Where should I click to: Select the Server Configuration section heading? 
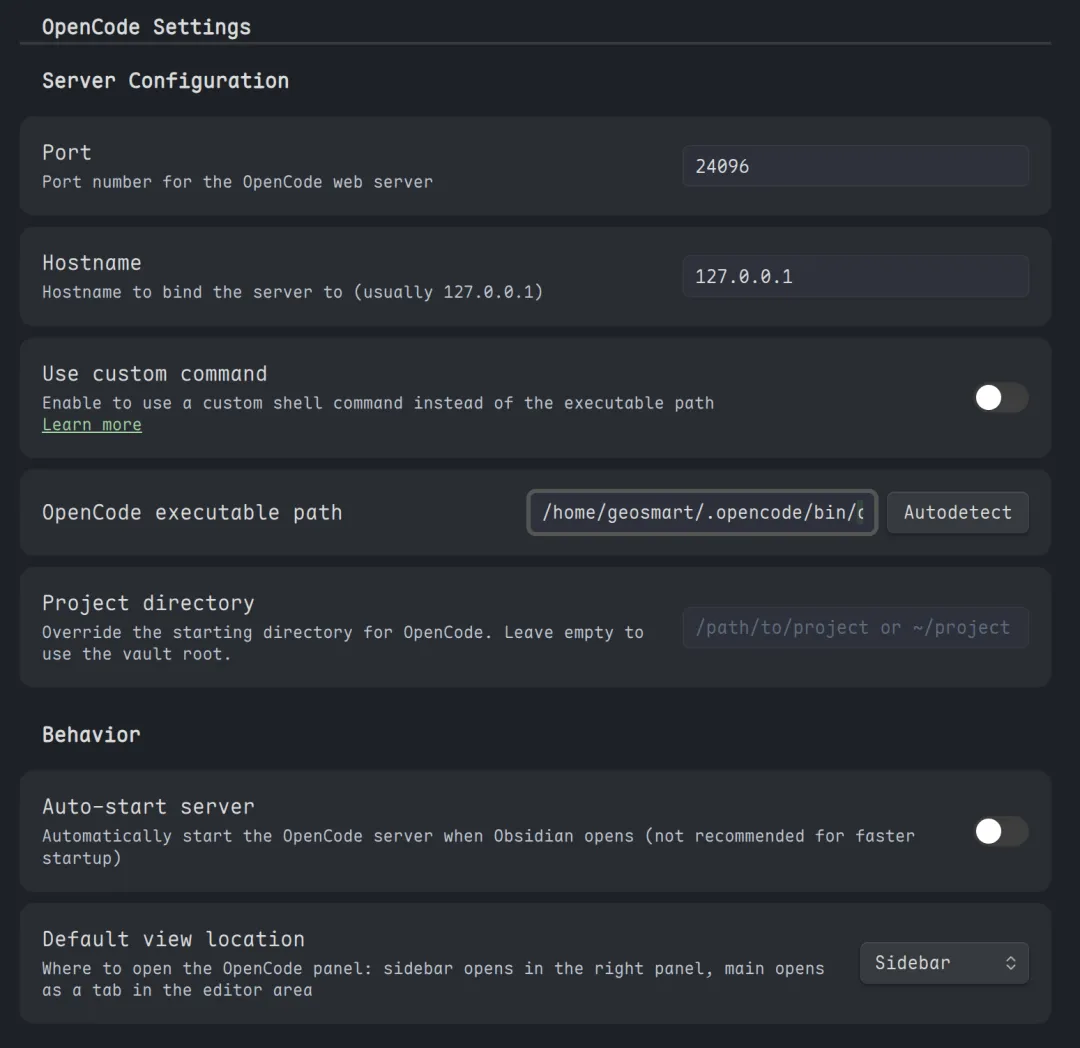tap(165, 81)
